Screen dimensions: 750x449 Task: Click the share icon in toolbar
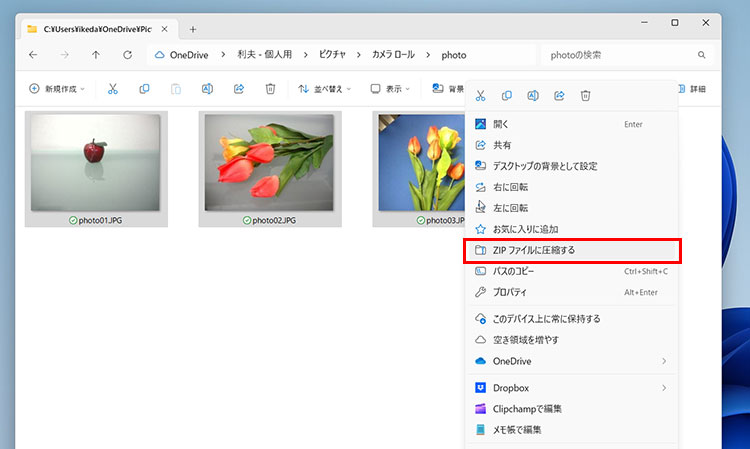coord(239,89)
